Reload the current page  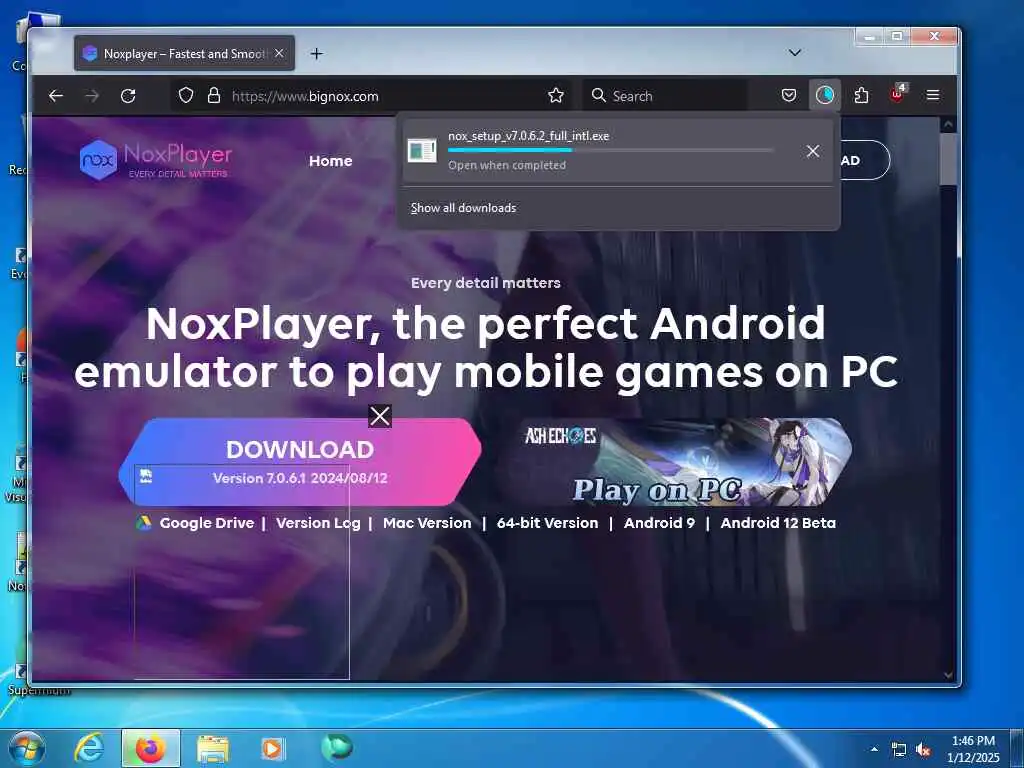tap(128, 96)
